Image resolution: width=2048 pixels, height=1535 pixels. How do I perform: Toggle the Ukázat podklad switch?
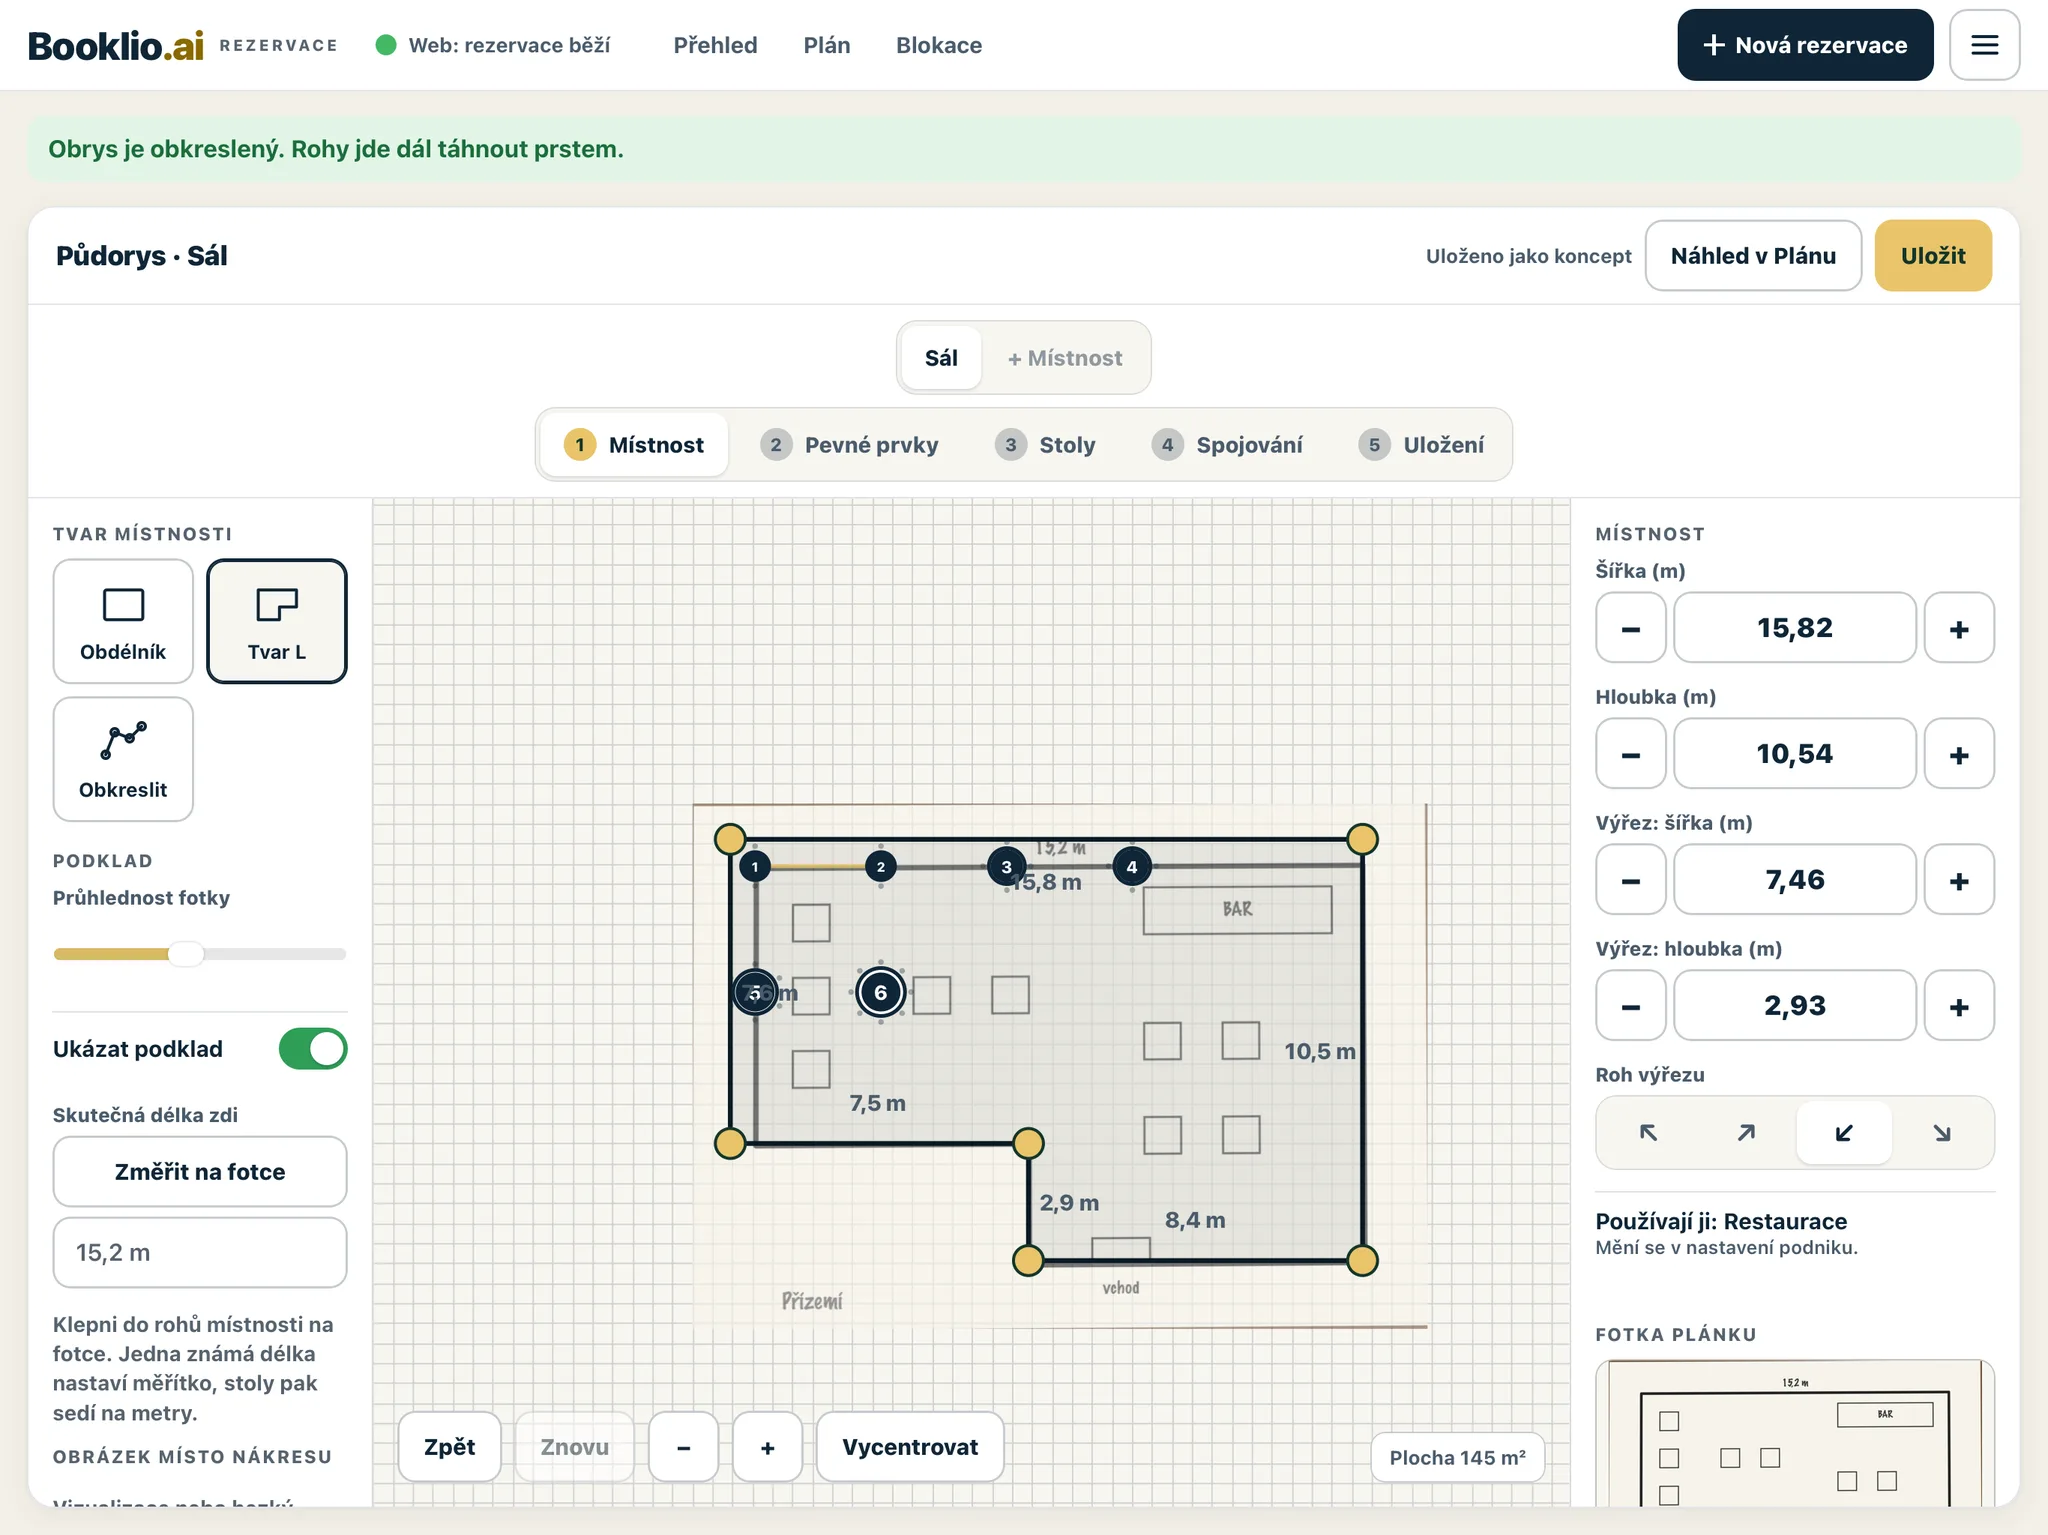(x=313, y=1049)
